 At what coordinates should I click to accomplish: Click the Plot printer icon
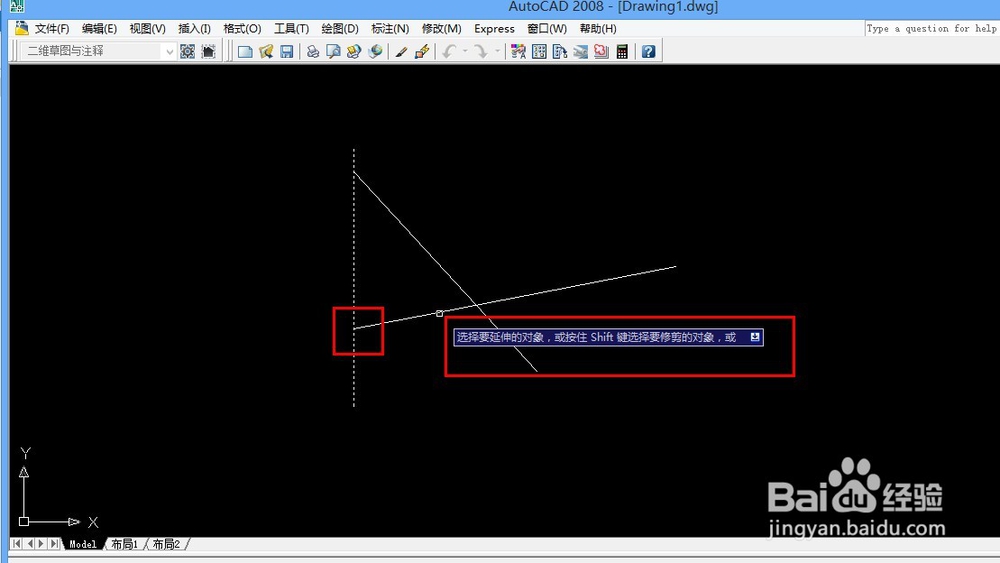click(312, 52)
